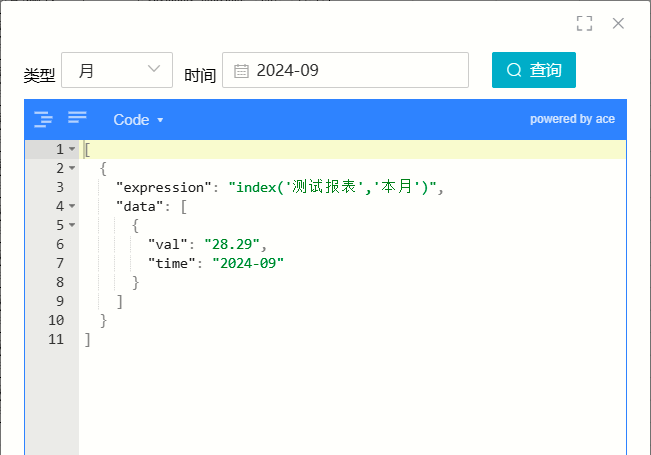Click the format JSON icon in editor toolbar
651x455 pixels.
pos(43,120)
